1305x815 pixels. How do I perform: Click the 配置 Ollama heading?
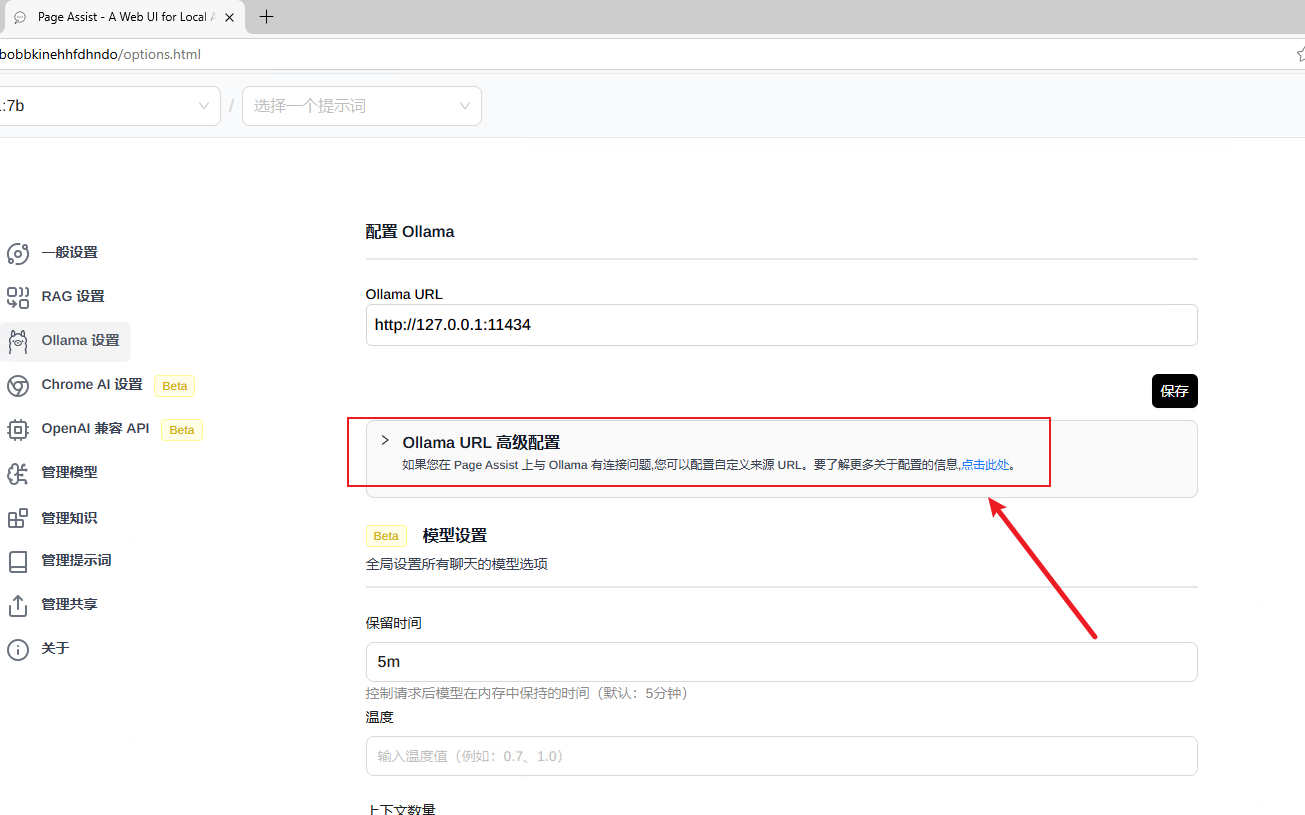[410, 232]
